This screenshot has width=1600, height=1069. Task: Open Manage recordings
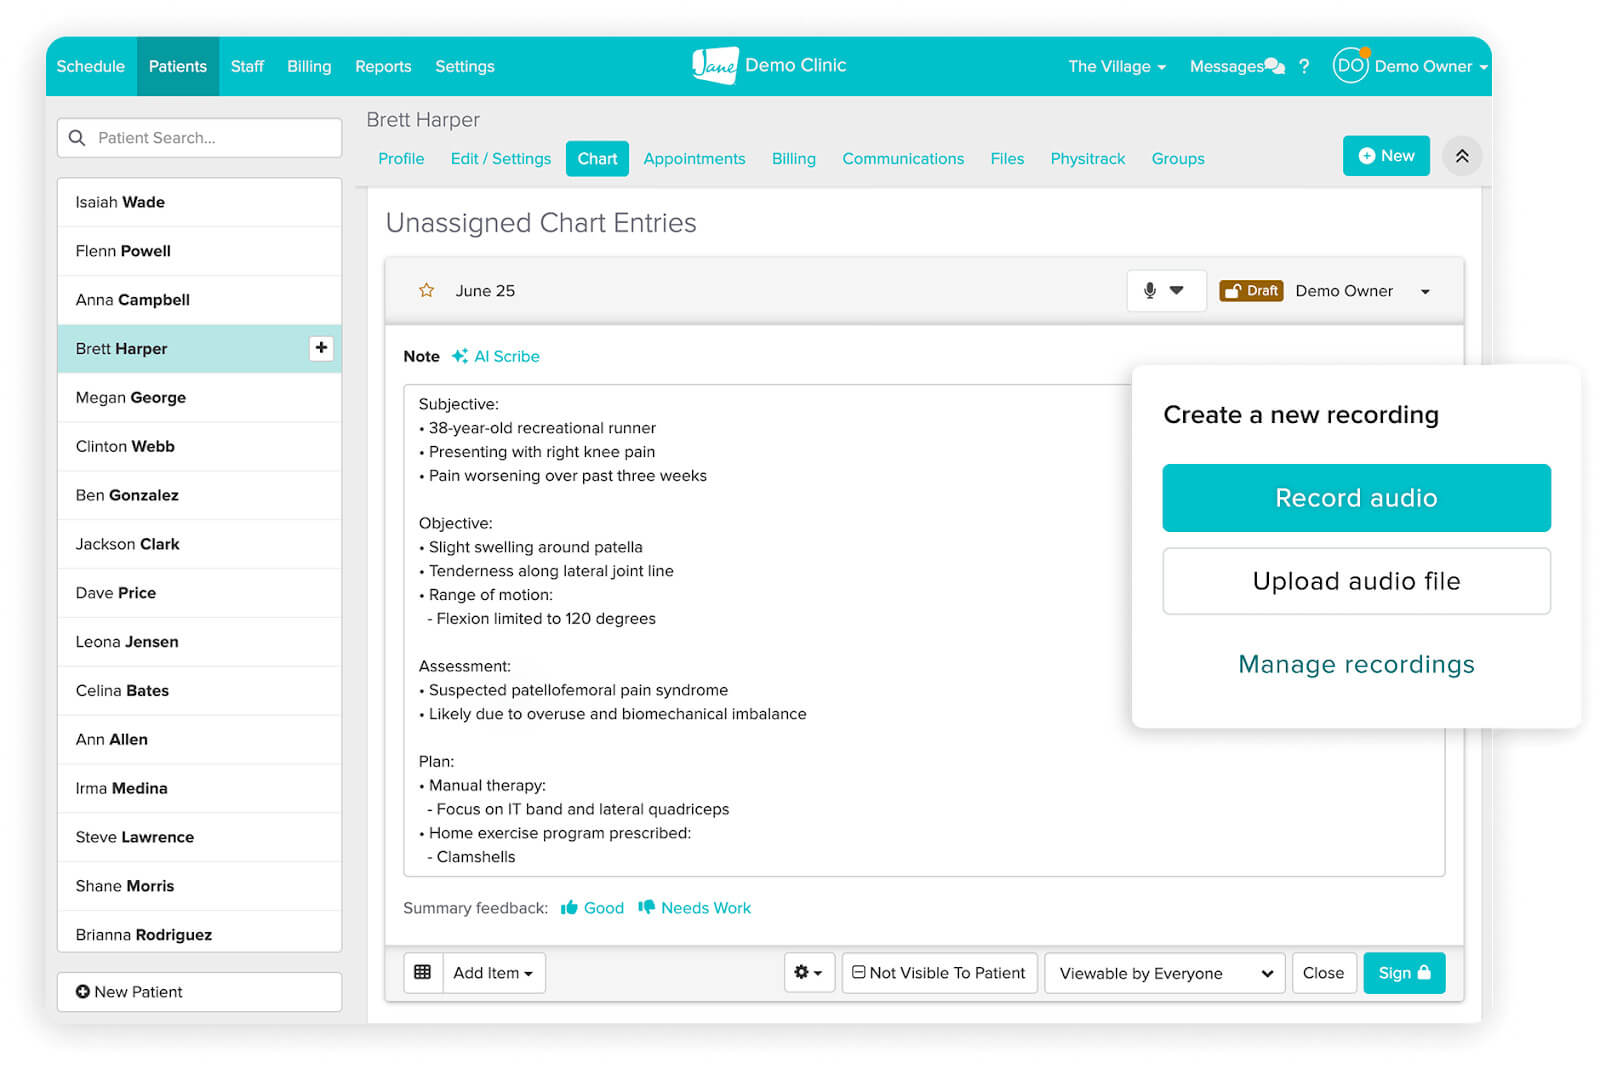tap(1355, 664)
